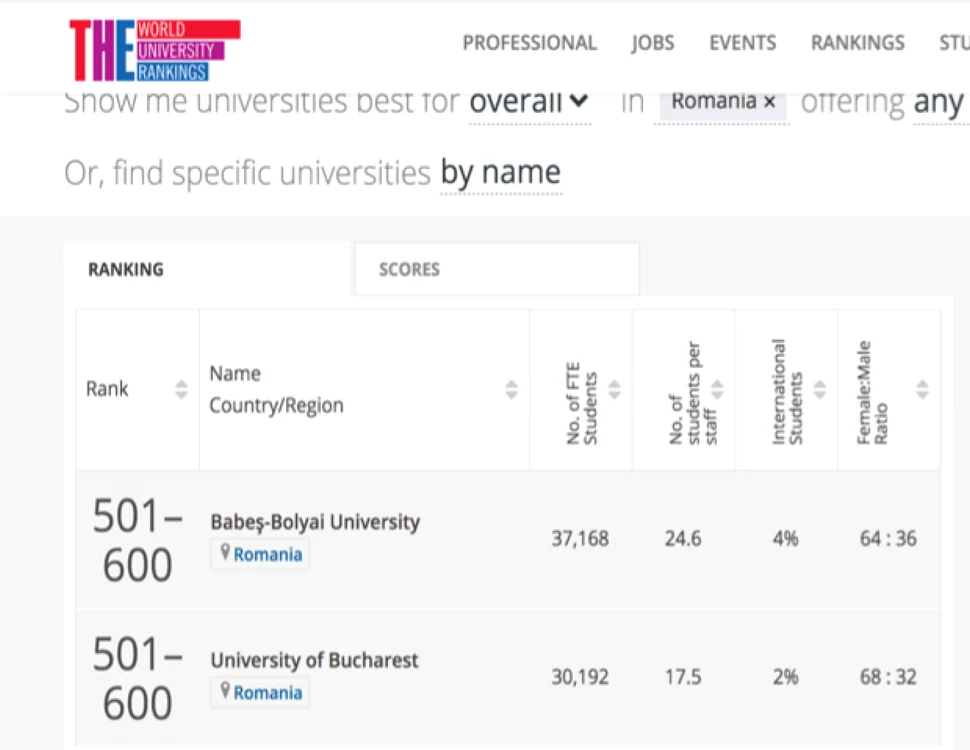Click University of Bucharest's 501–600 rank

pyautogui.click(x=137, y=679)
